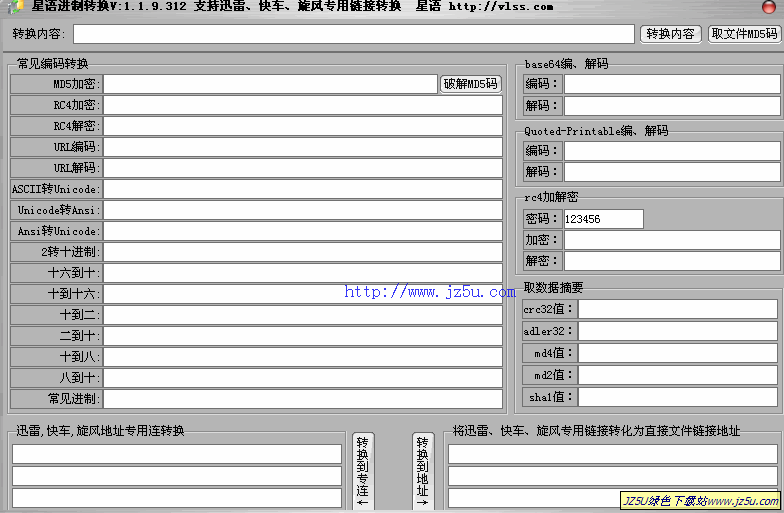Click the crc32值 label
This screenshot has width=784, height=513.
click(x=550, y=309)
